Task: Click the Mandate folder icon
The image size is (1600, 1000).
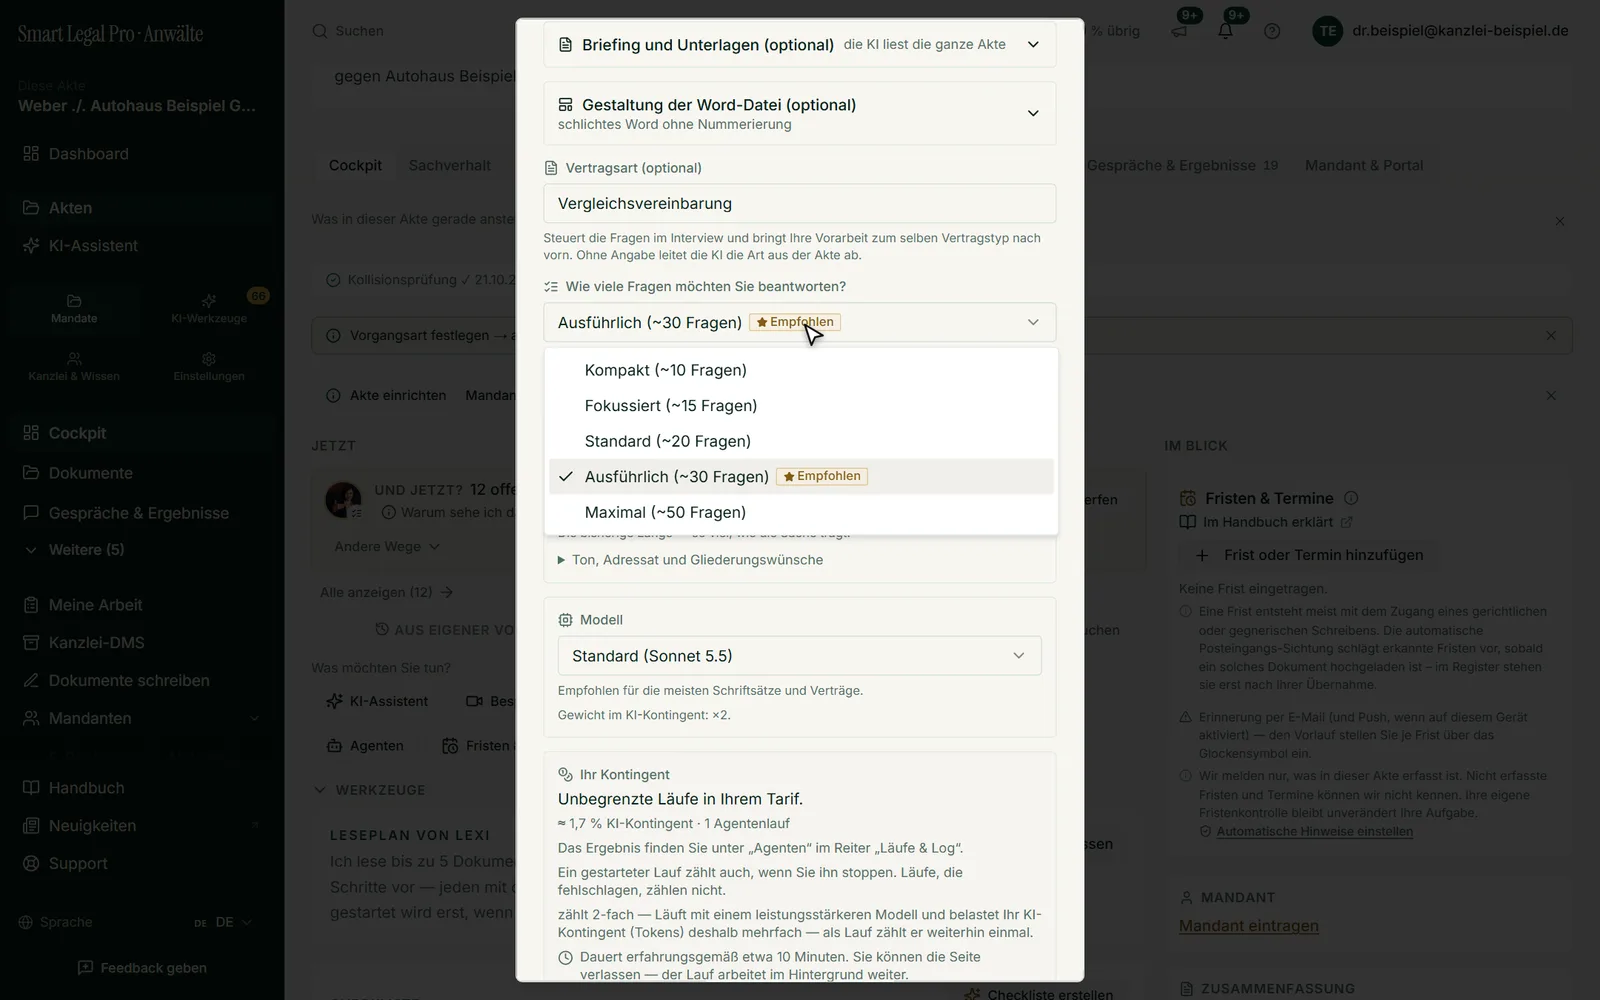Action: pyautogui.click(x=74, y=301)
